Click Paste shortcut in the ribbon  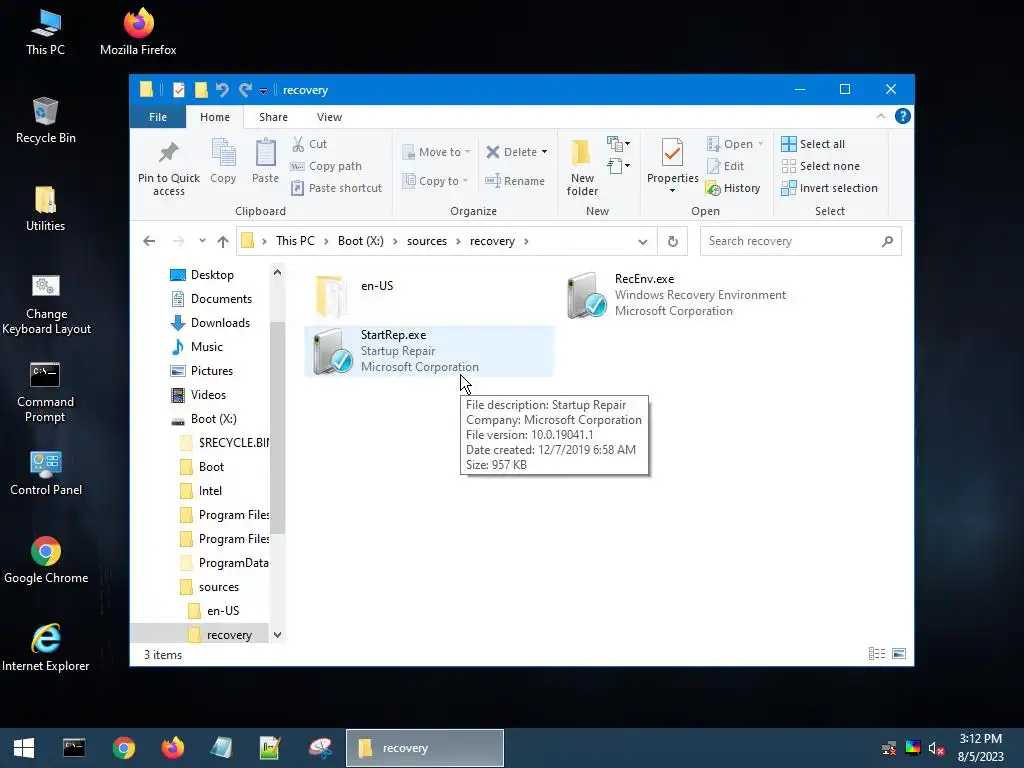336,188
